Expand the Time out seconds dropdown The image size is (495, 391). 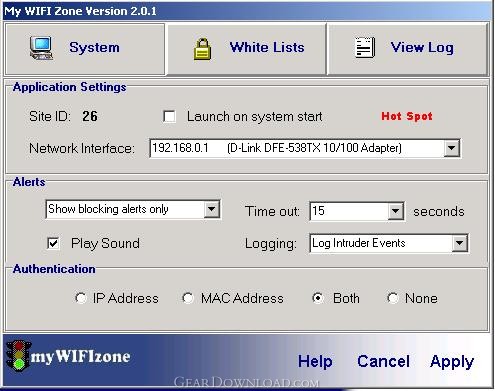pos(396,211)
